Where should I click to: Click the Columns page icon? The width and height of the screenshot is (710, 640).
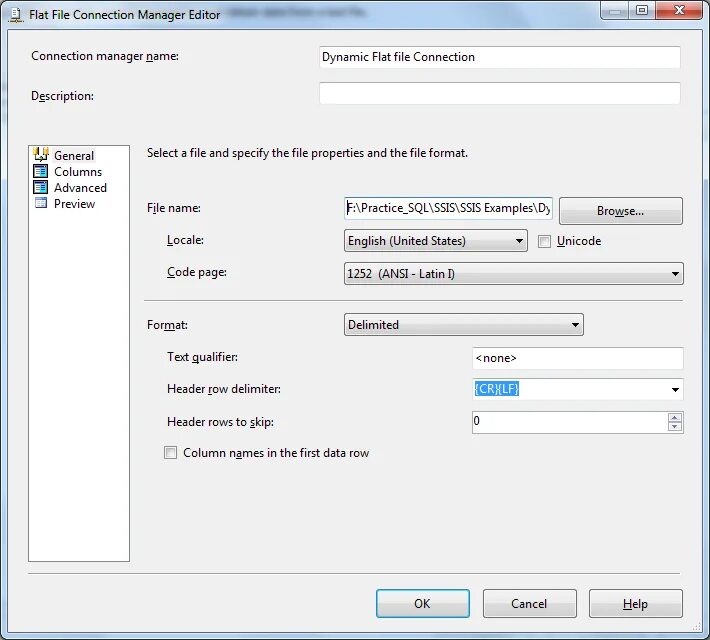[41, 171]
